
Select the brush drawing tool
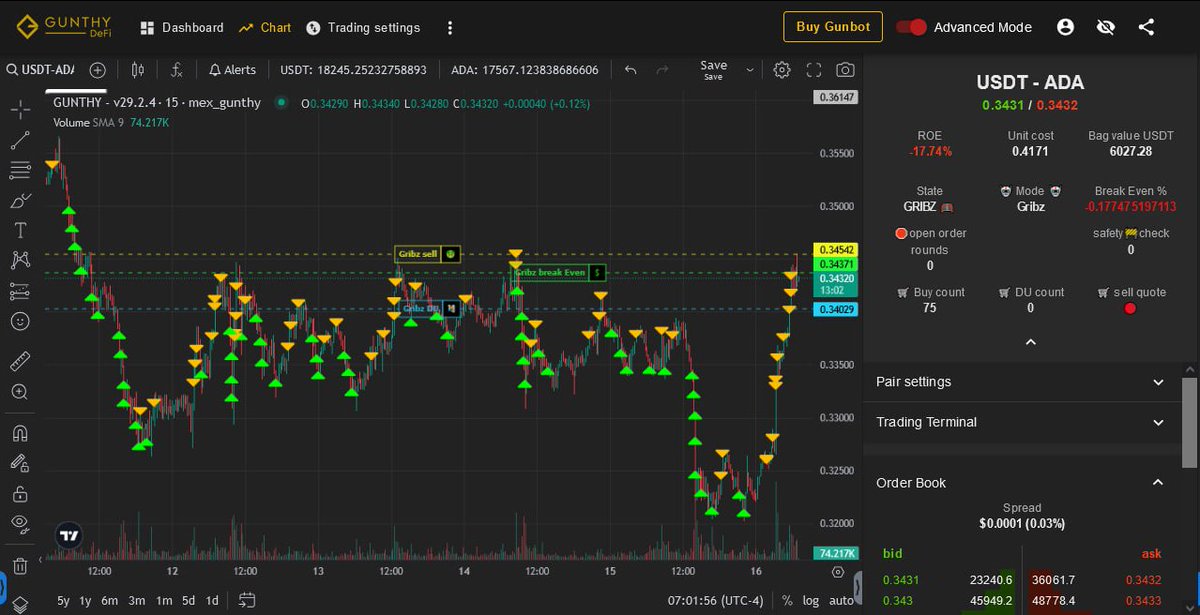[x=20, y=200]
